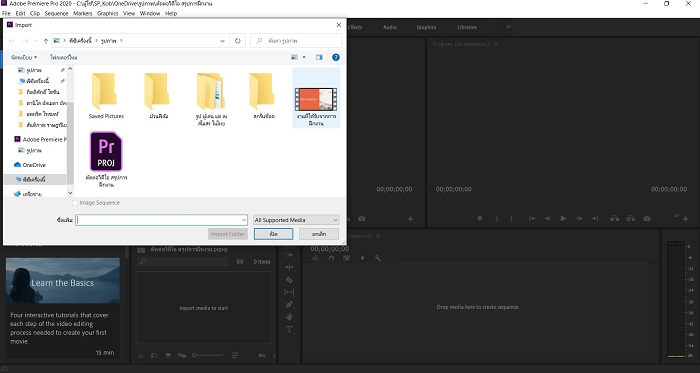700x373 pixels.
Task: Expand workspace overflow chevrons after Libraries
Action: [508, 27]
